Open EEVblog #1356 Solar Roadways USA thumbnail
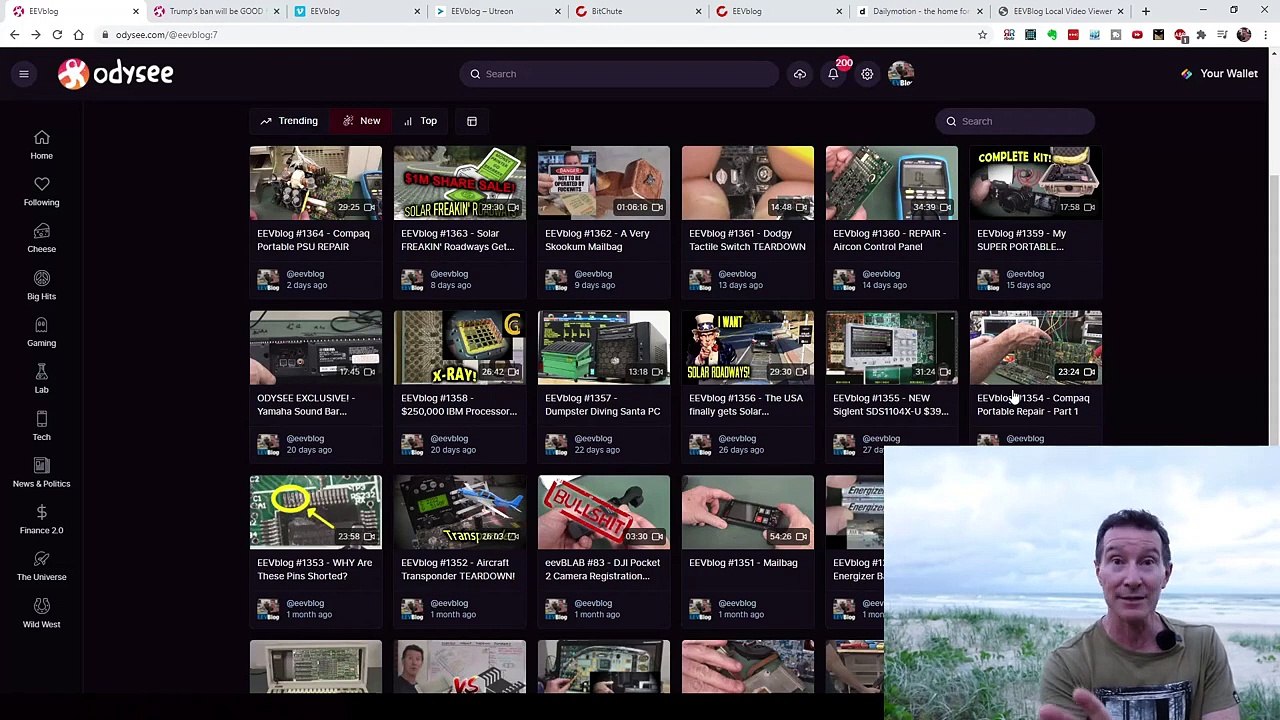The height and width of the screenshot is (720, 1280). [748, 348]
